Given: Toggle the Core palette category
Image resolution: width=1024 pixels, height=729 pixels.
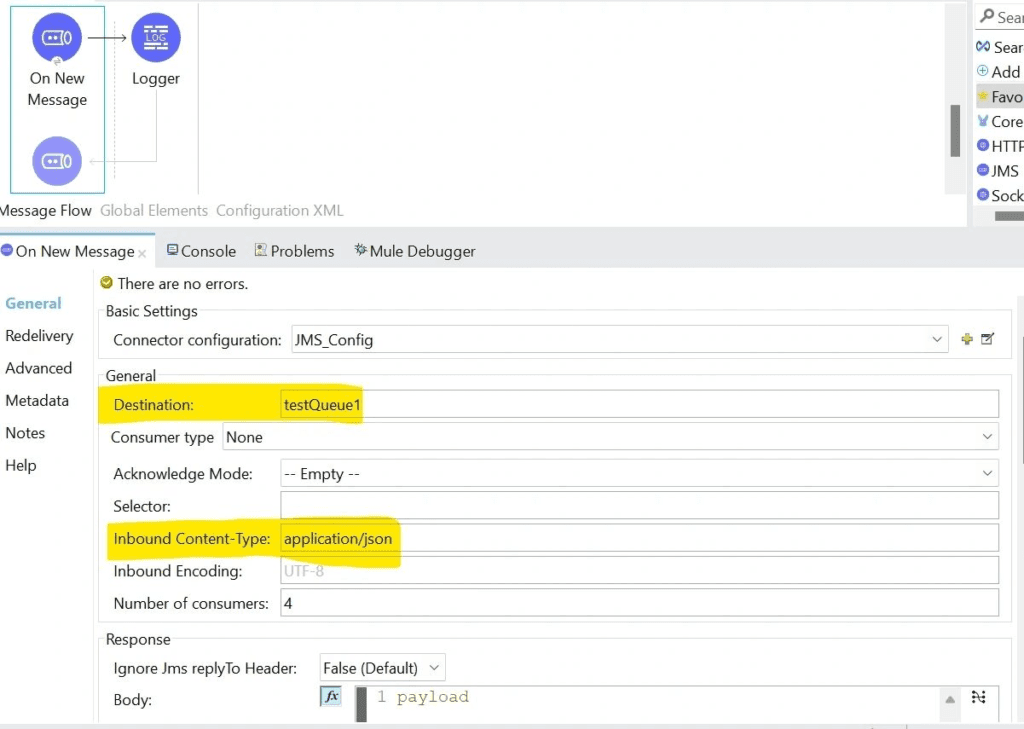Looking at the screenshot, I should (998, 120).
